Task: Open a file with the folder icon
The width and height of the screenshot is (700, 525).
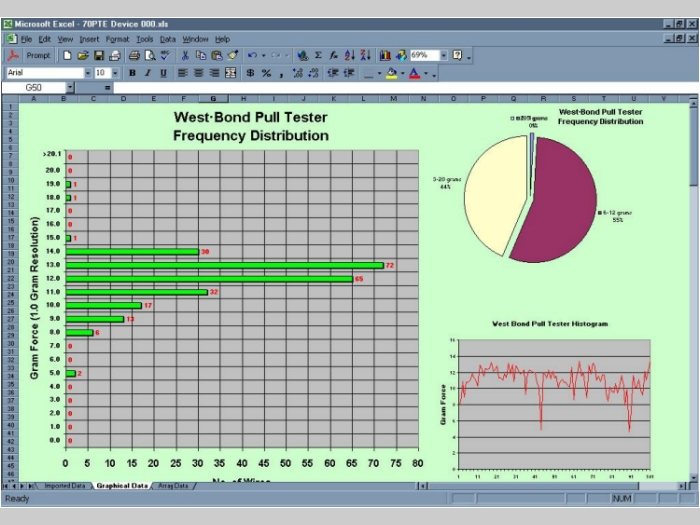Action: 83,55
